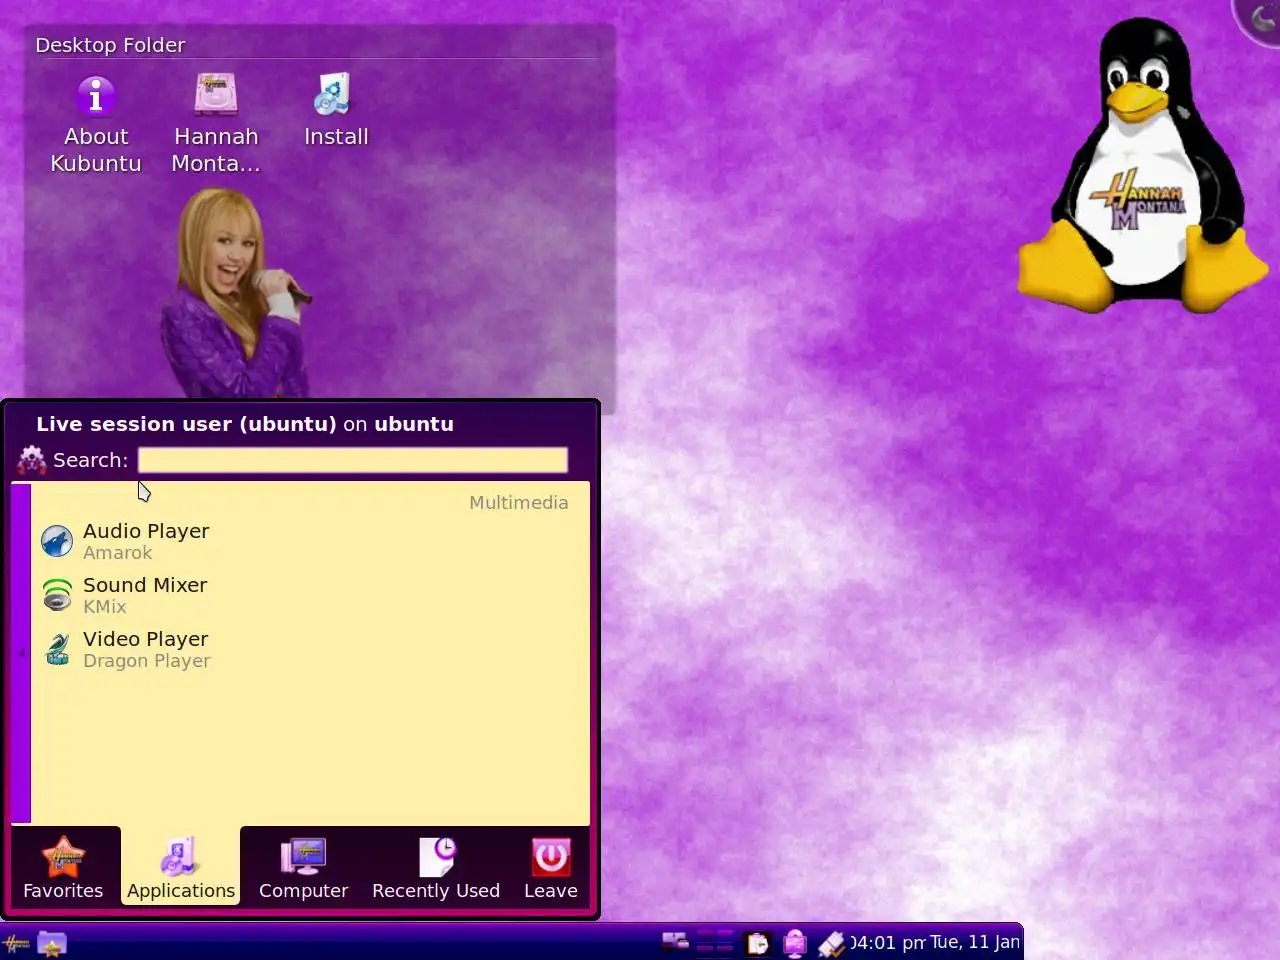Image resolution: width=1280 pixels, height=960 pixels.
Task: Click the Plasma cashew at the screen's top corner
Action: 1260,20
